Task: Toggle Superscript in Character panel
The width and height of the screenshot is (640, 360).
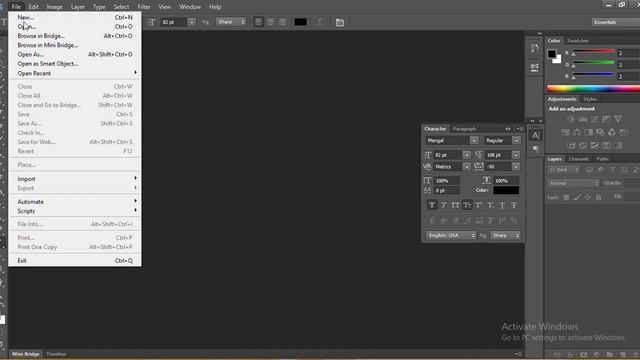Action: click(479, 205)
